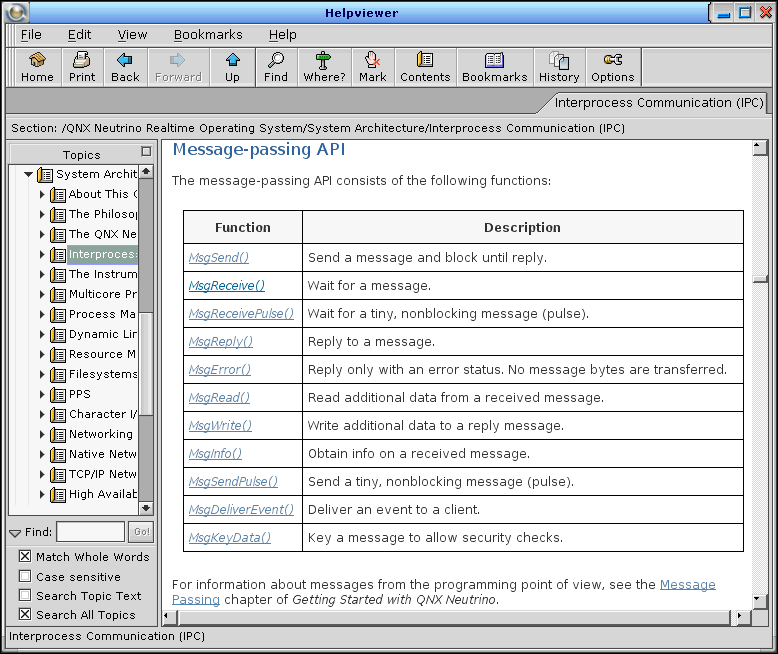Open the Find tool in toolbar

[x=276, y=67]
